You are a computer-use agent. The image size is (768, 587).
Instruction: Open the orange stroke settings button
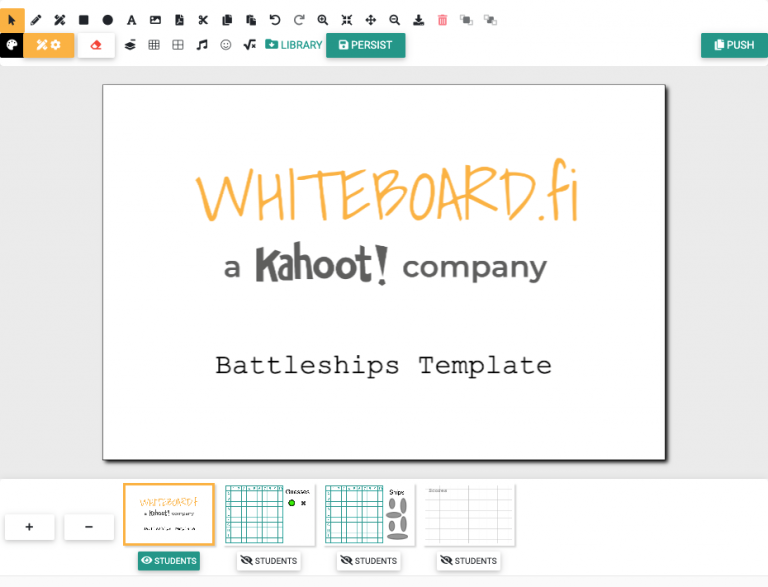tap(48, 45)
